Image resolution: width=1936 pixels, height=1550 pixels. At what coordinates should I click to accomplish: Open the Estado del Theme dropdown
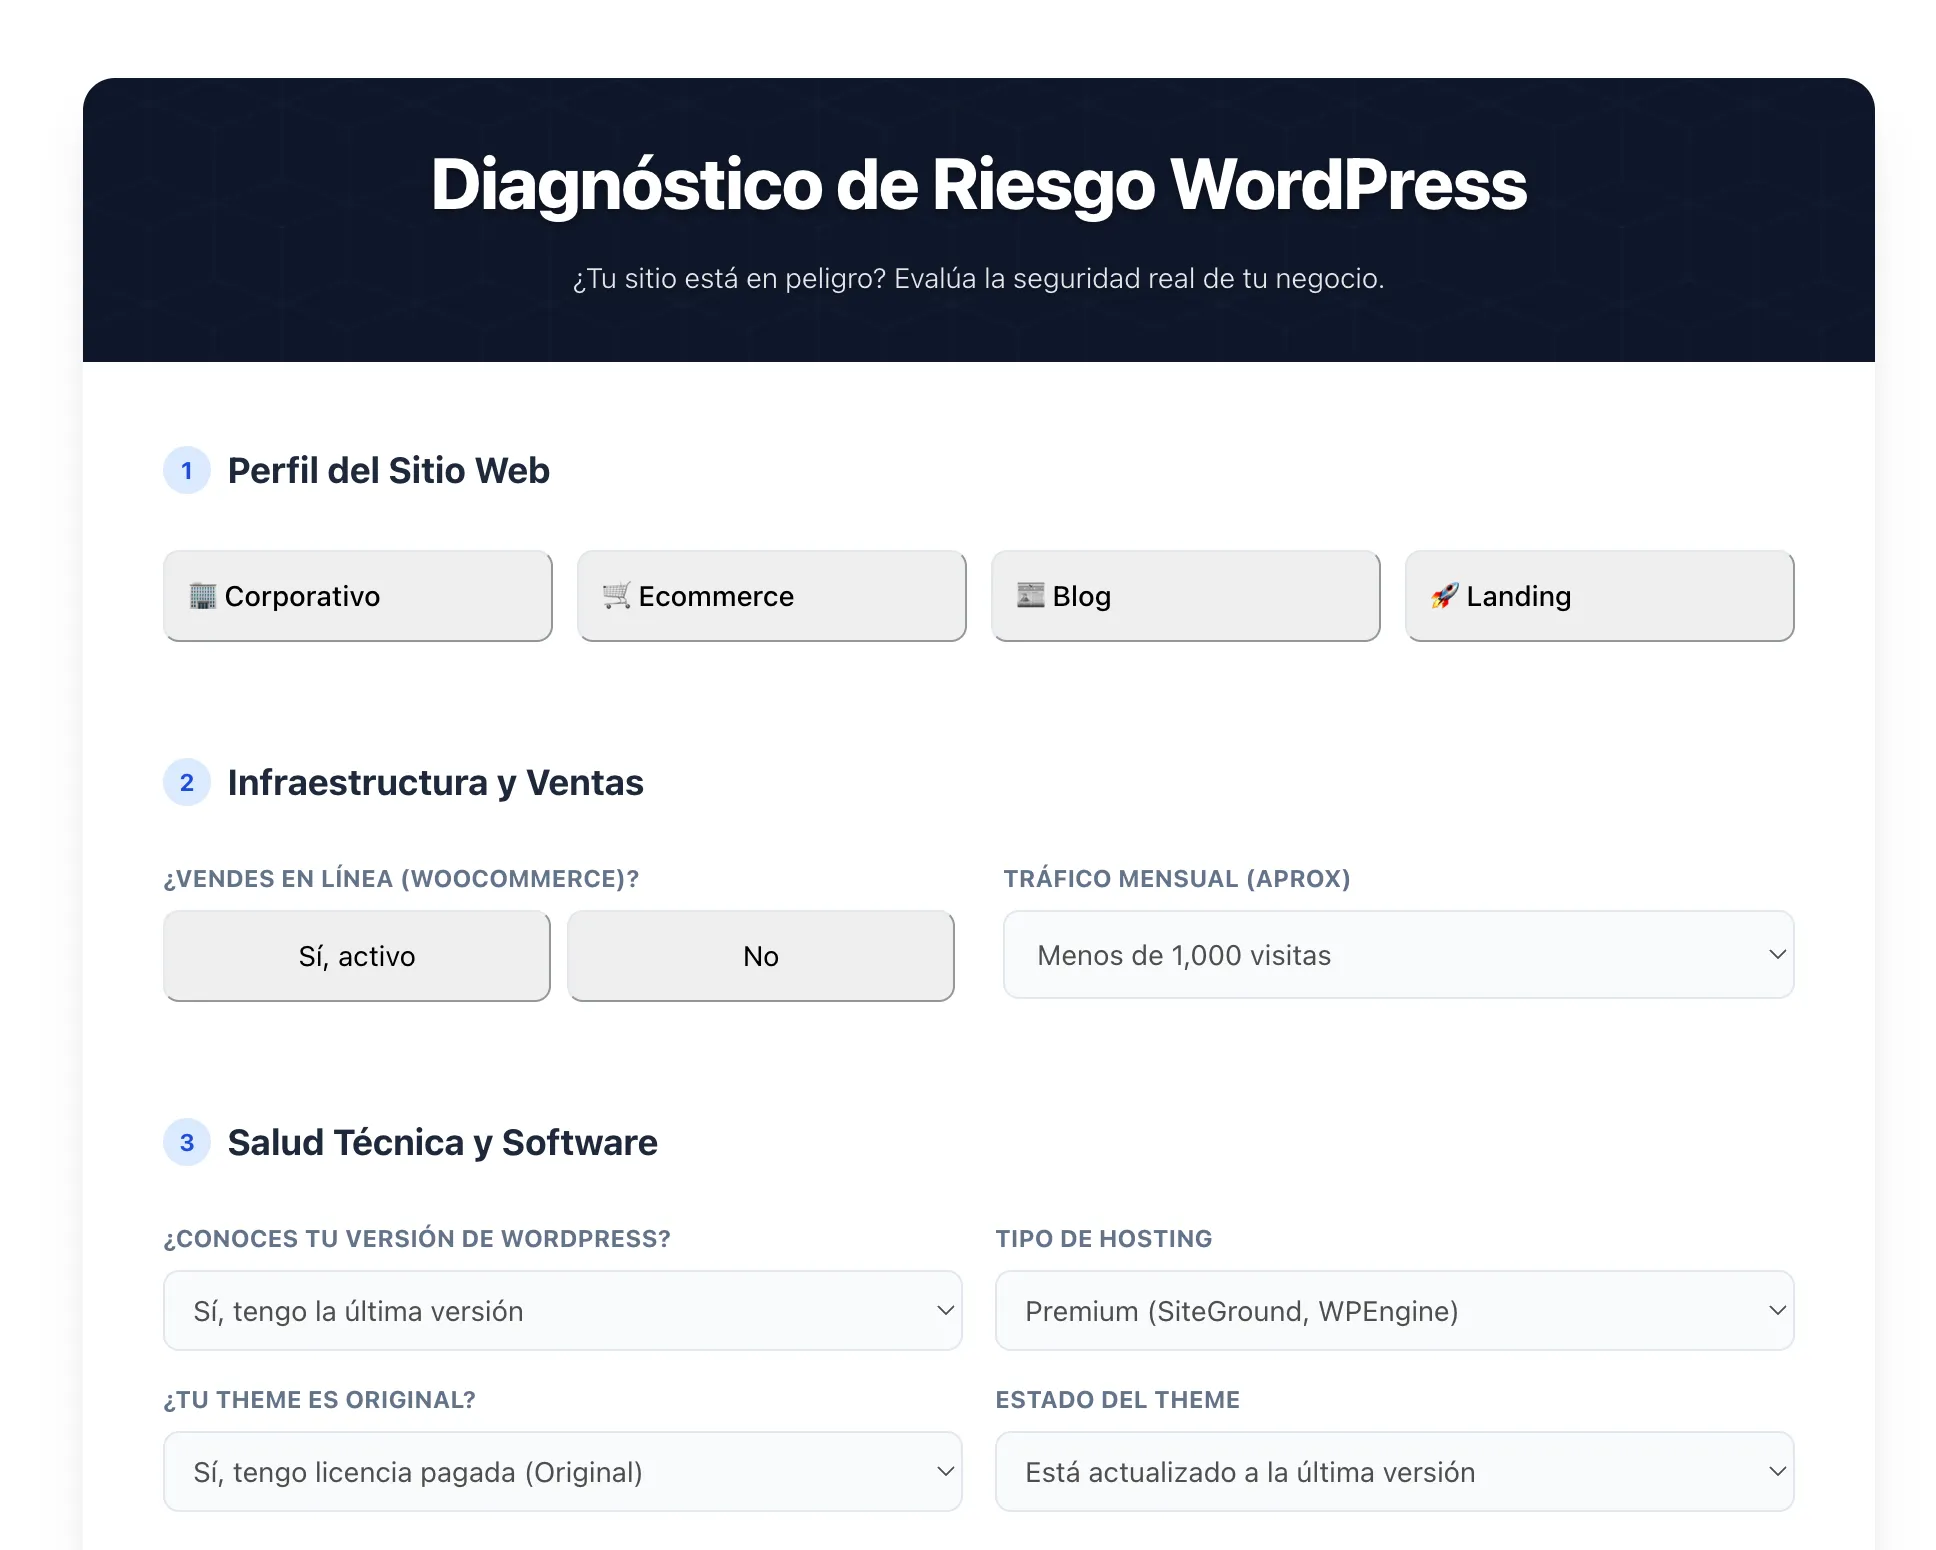point(1394,1472)
